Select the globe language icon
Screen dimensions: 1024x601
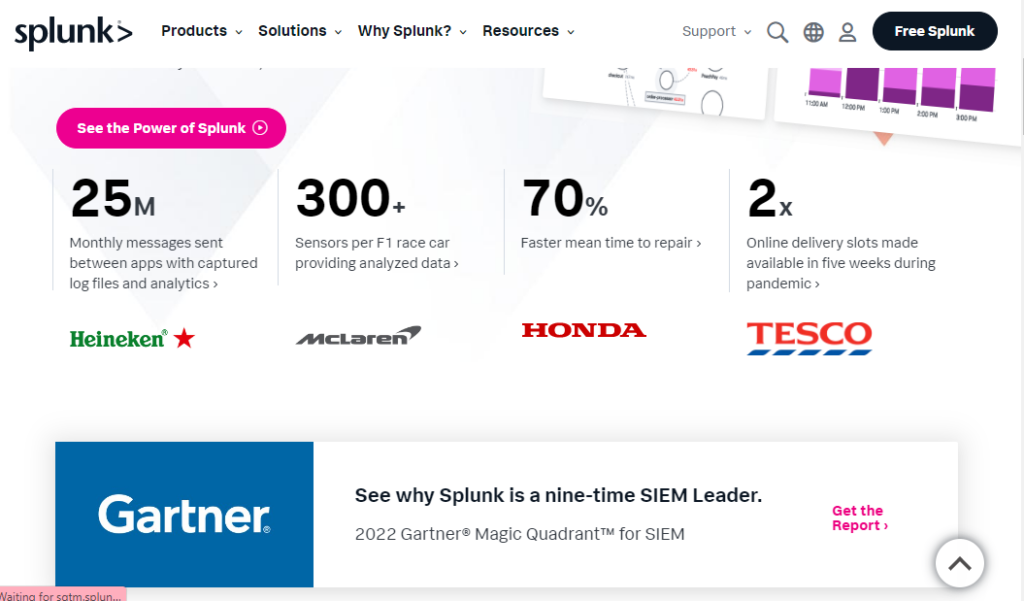pos(813,31)
